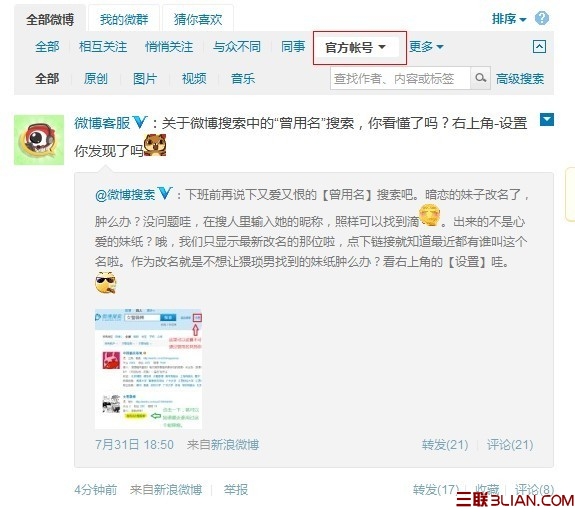Filter posts by 原创 type
575x512 pixels.
(x=96, y=78)
